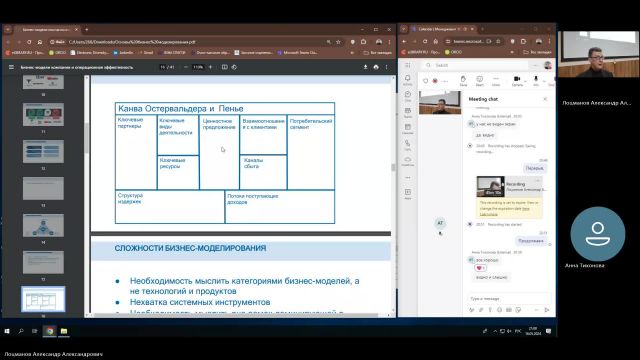Open the eLIBRARY.RU bookmark in the PDF browser window
Image resolution: width=640 pixels, height=360 pixels.
24,53
